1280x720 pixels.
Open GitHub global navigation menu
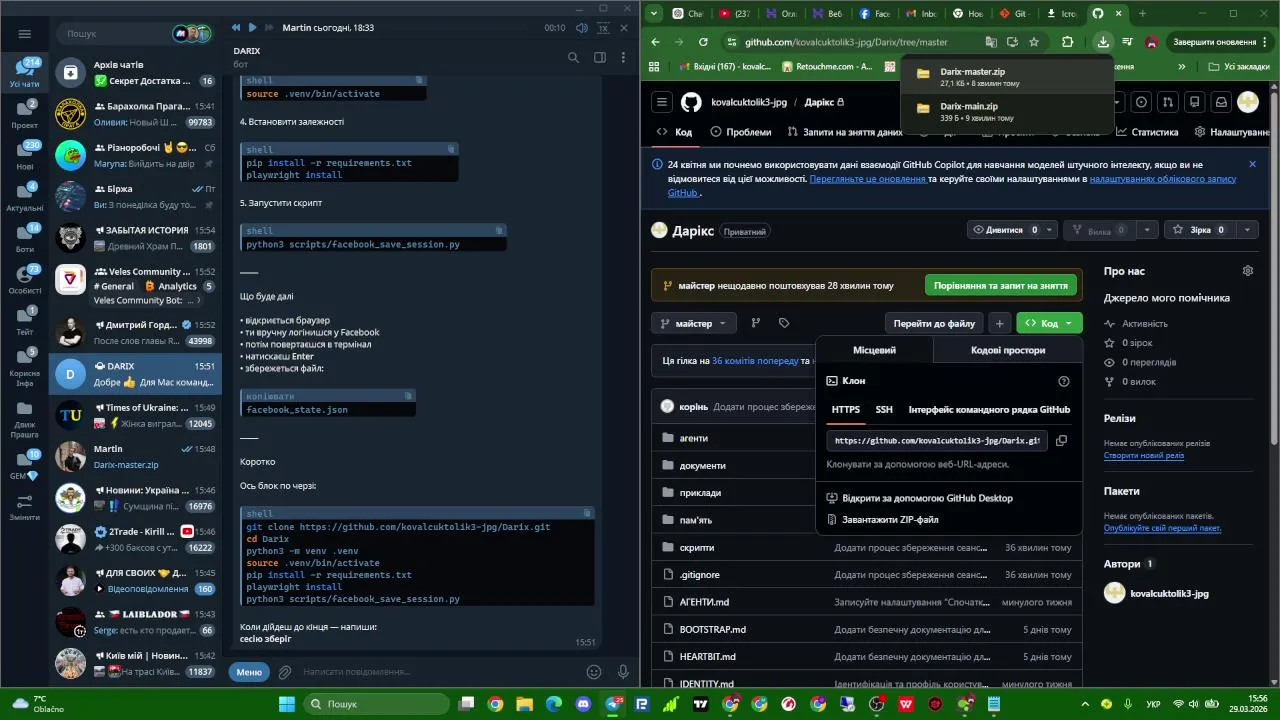pos(662,102)
